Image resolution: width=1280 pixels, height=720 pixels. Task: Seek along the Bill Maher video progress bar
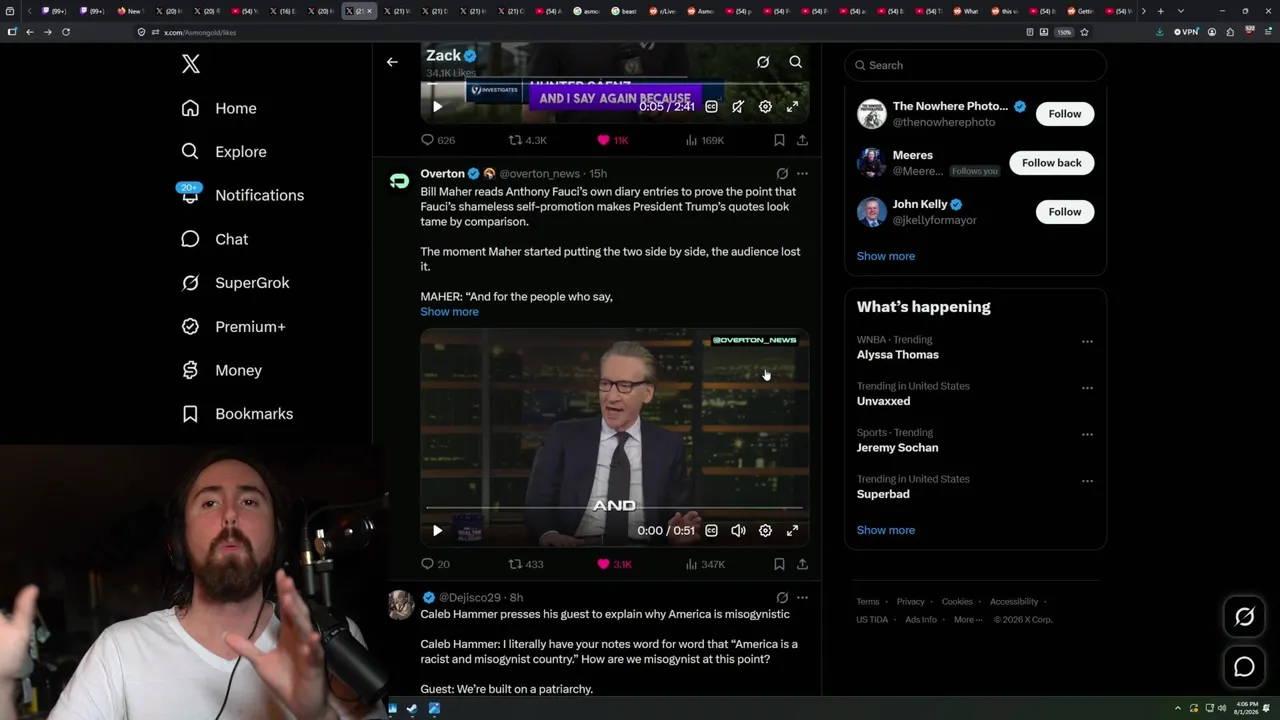pos(615,509)
